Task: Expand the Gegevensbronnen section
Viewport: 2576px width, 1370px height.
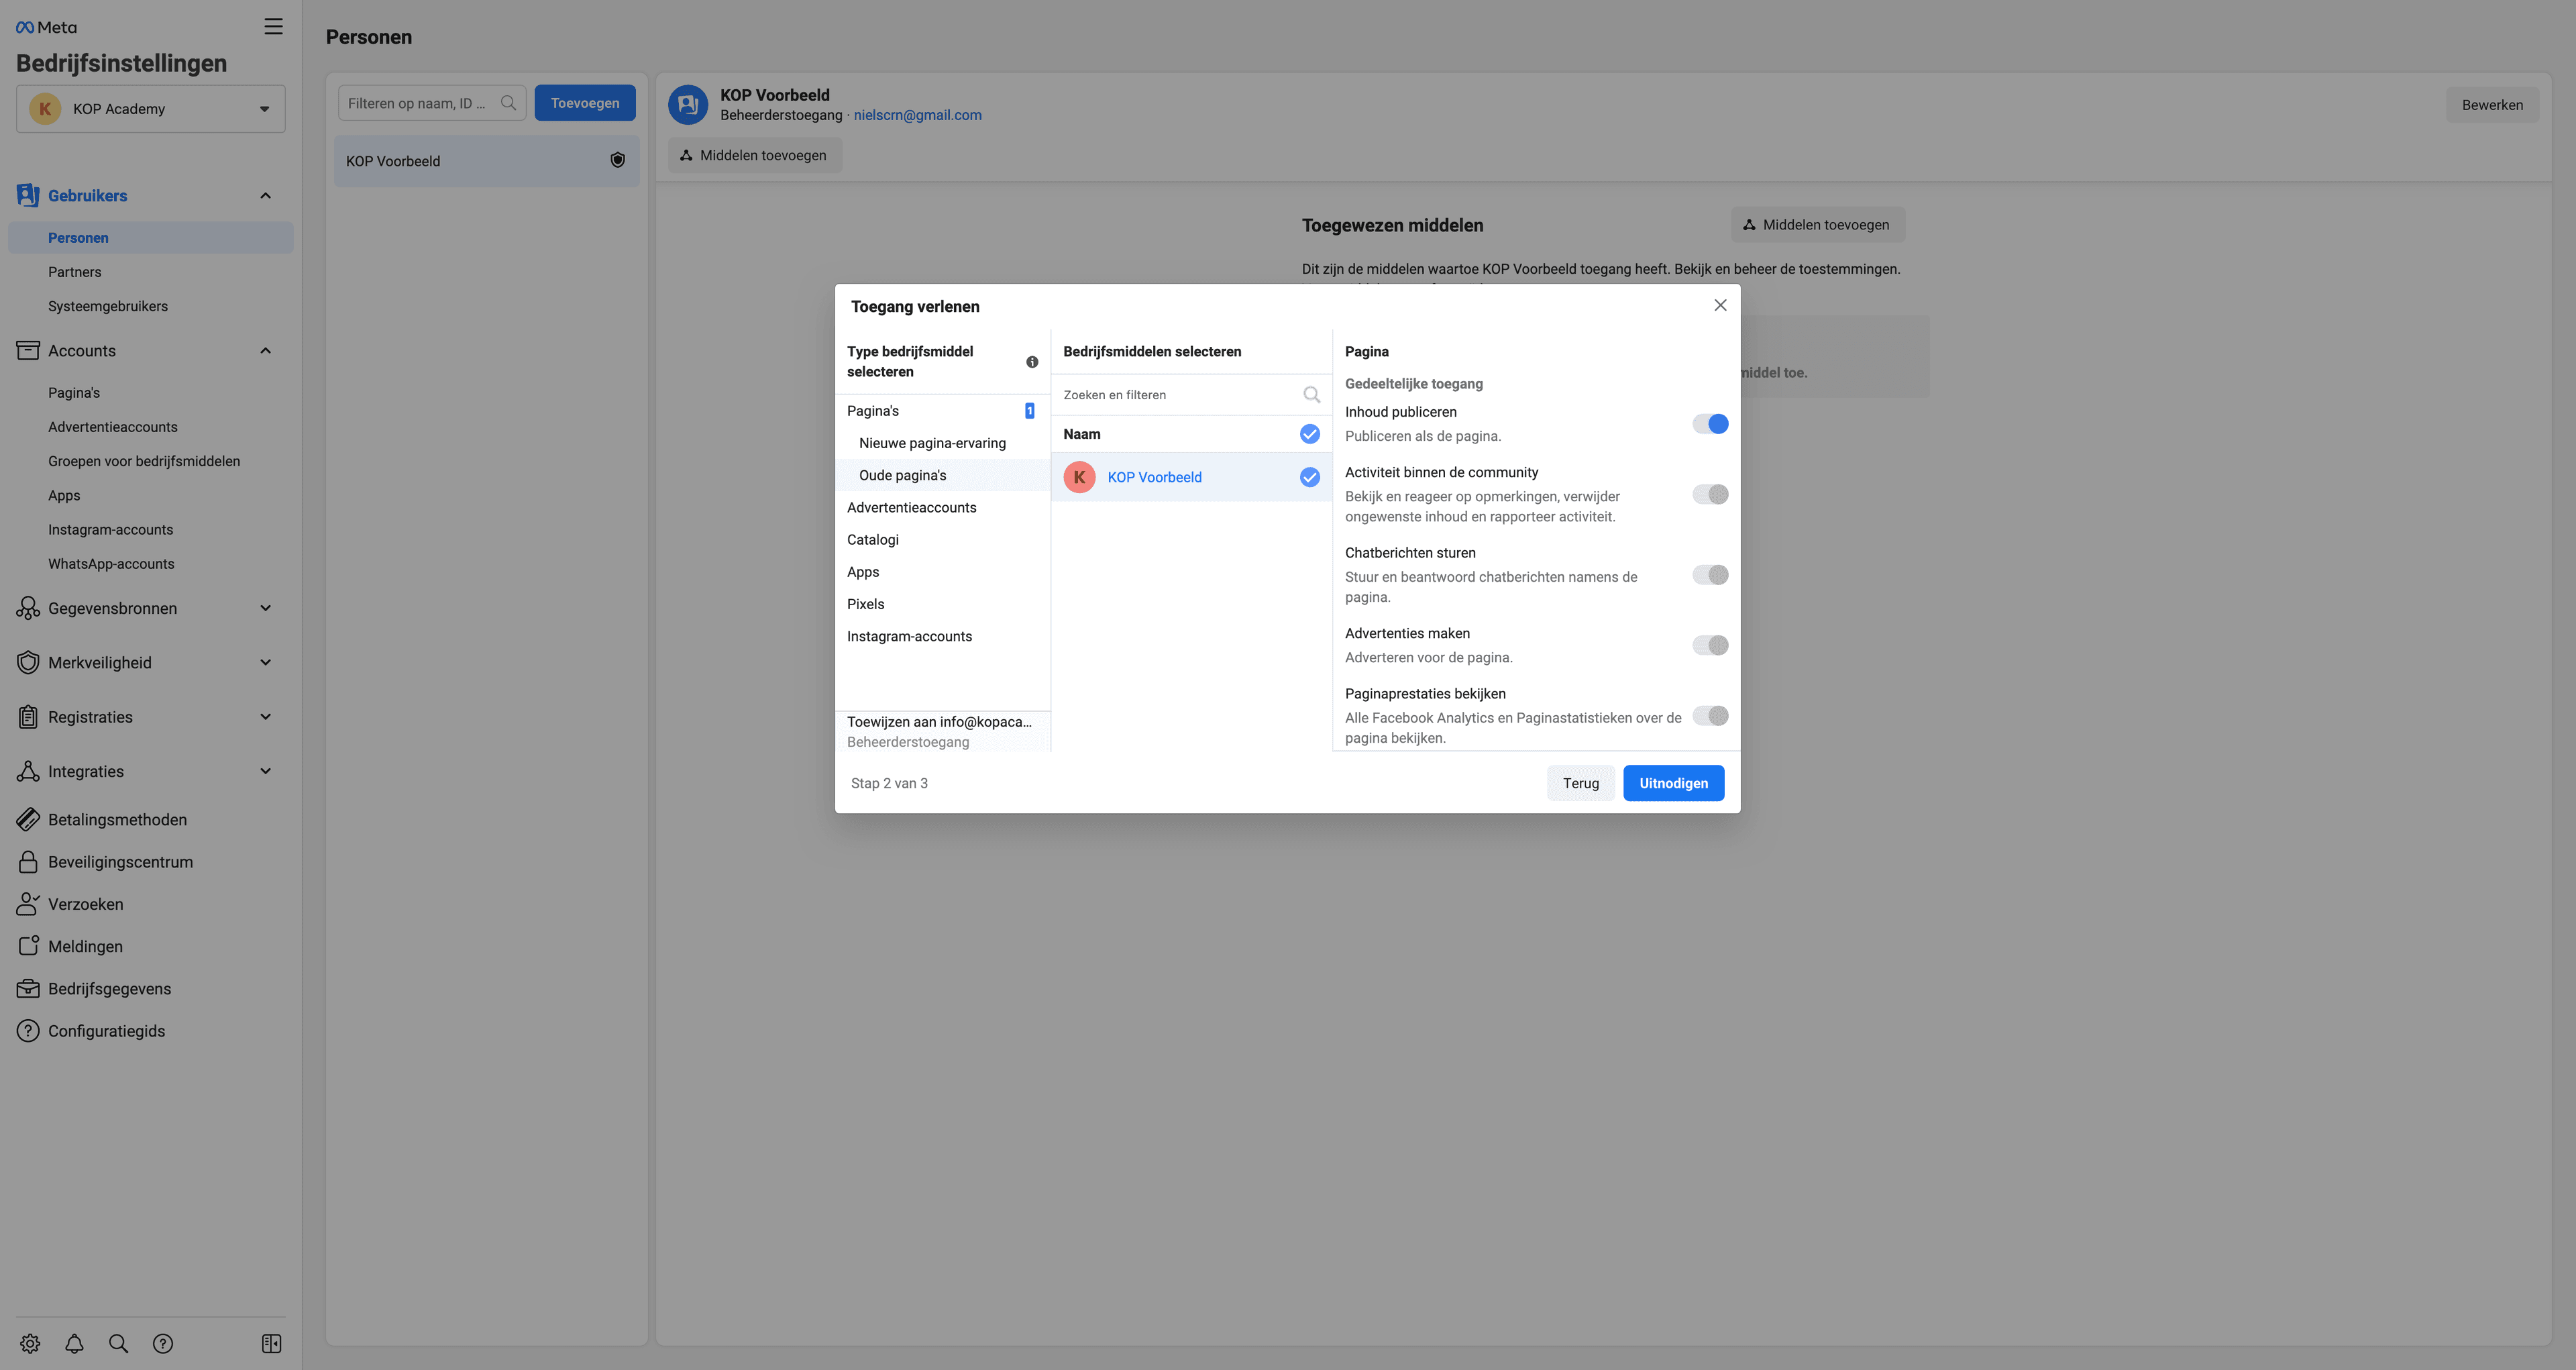Action: coord(265,608)
